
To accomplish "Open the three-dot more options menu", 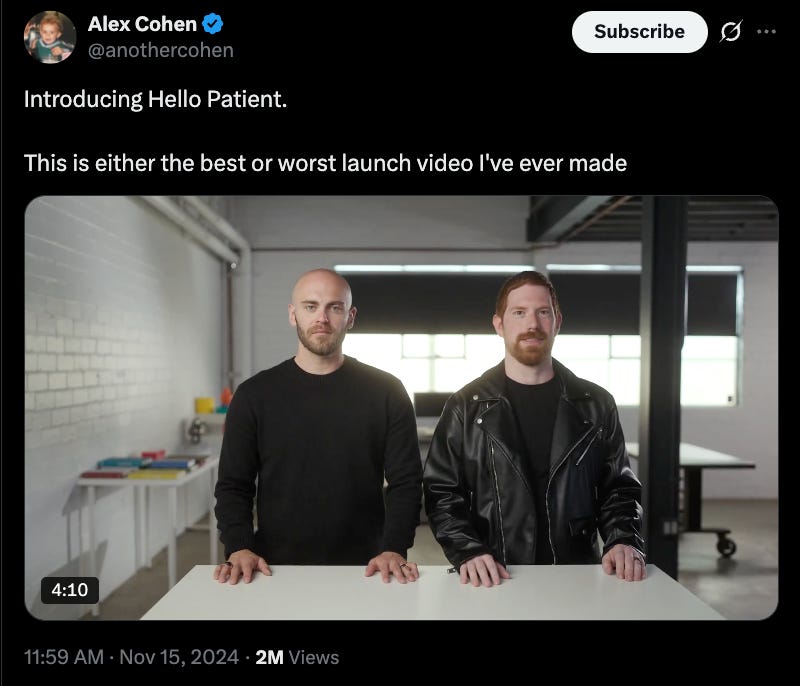I will (766, 32).
